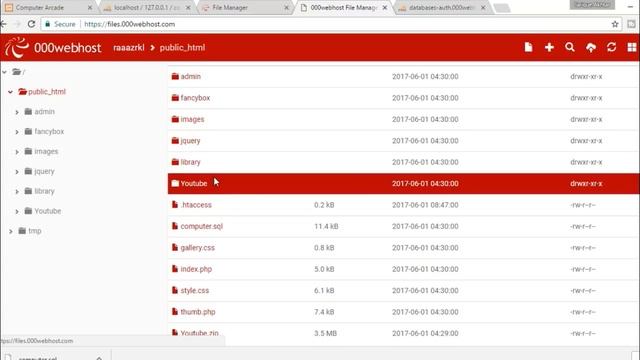
Task: Reload the browser page
Action: point(31,24)
